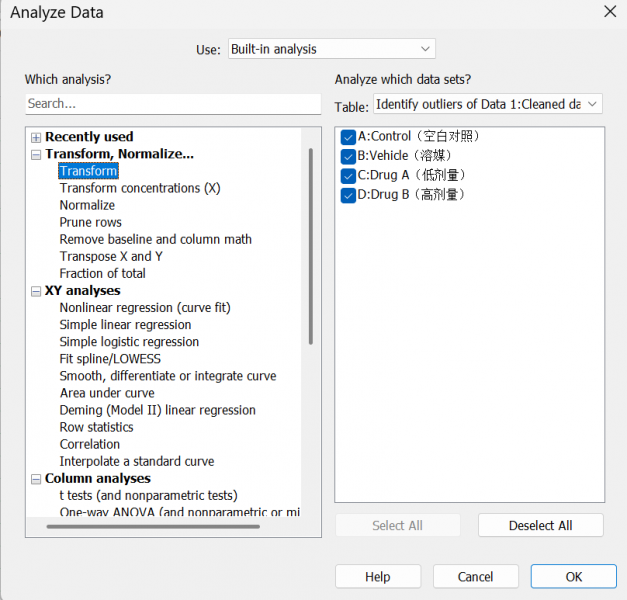Collapse the XY analyses group
The image size is (627, 600).
[36, 292]
